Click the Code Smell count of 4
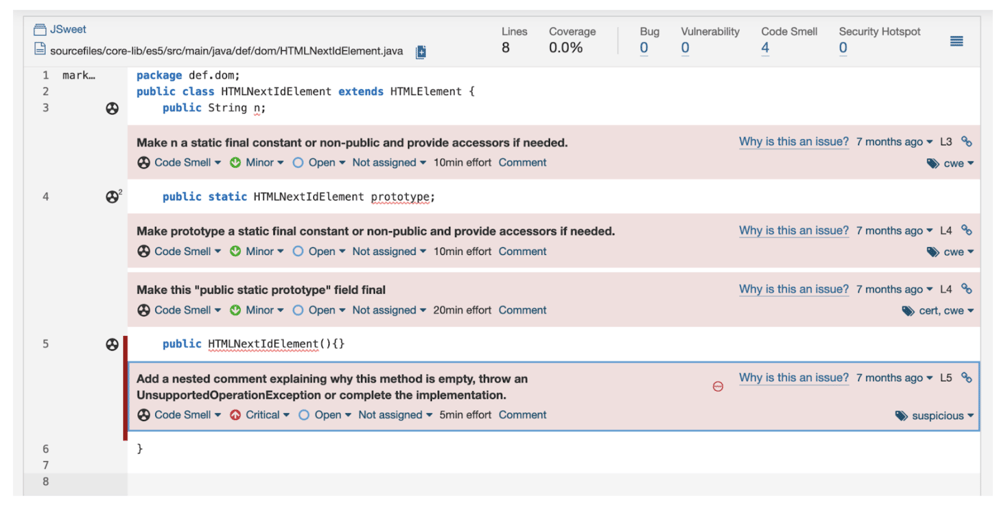The image size is (1008, 506). (x=765, y=48)
